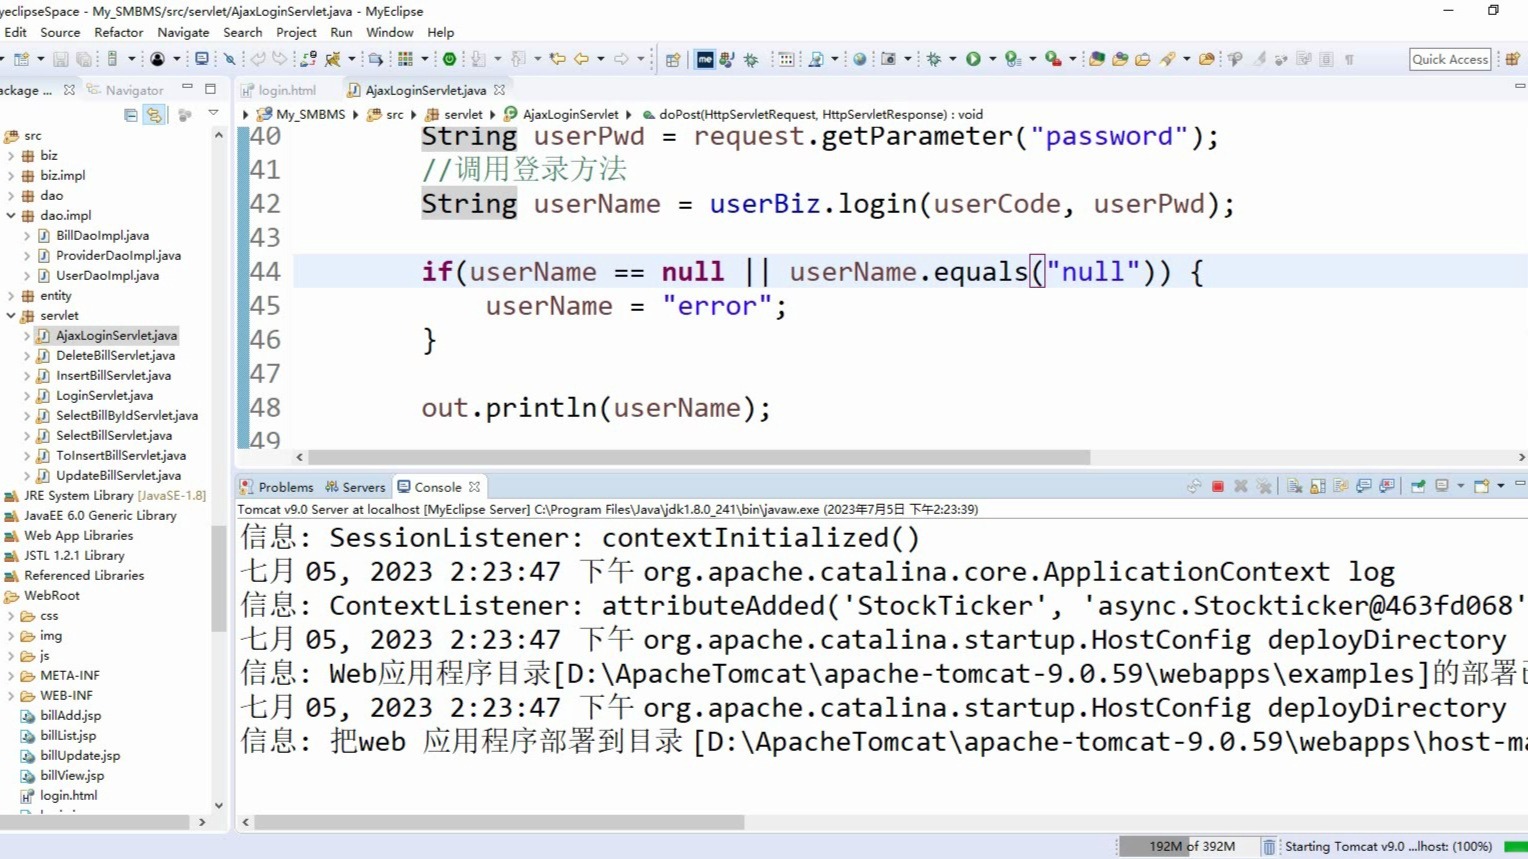
Task: Toggle Word Wrap in the console toolbar
Action: pyautogui.click(x=1341, y=487)
